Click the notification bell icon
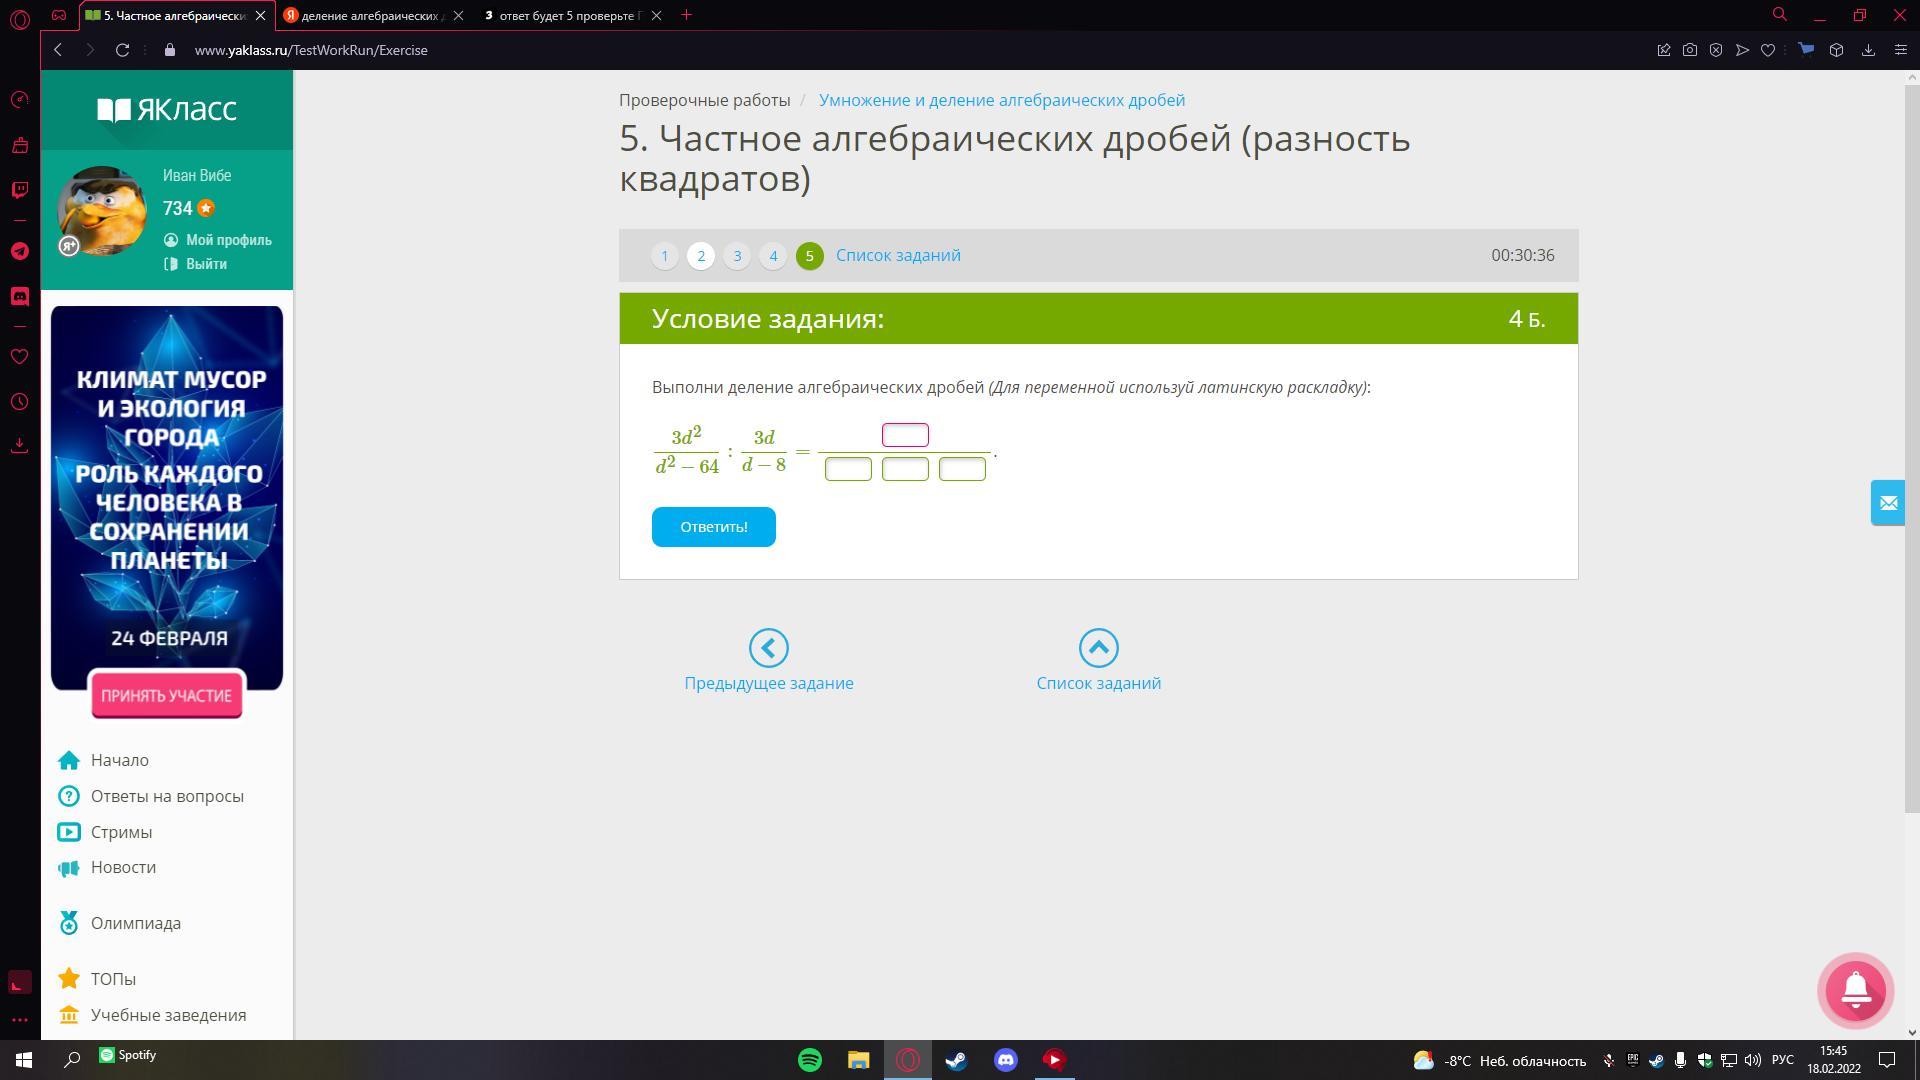Image resolution: width=1920 pixels, height=1080 pixels. click(1855, 989)
